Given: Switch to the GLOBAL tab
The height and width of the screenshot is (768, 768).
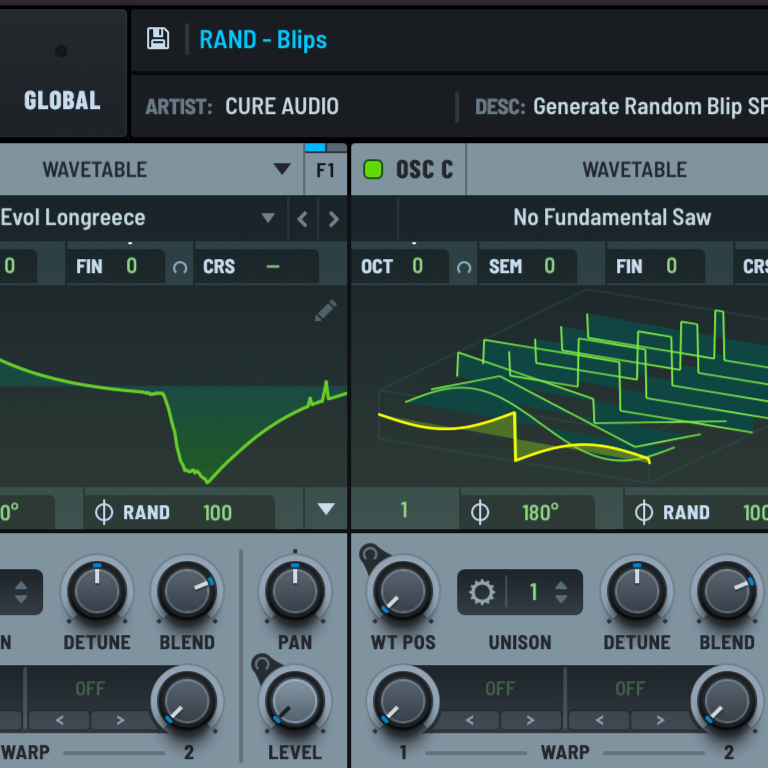Looking at the screenshot, I should pyautogui.click(x=62, y=100).
